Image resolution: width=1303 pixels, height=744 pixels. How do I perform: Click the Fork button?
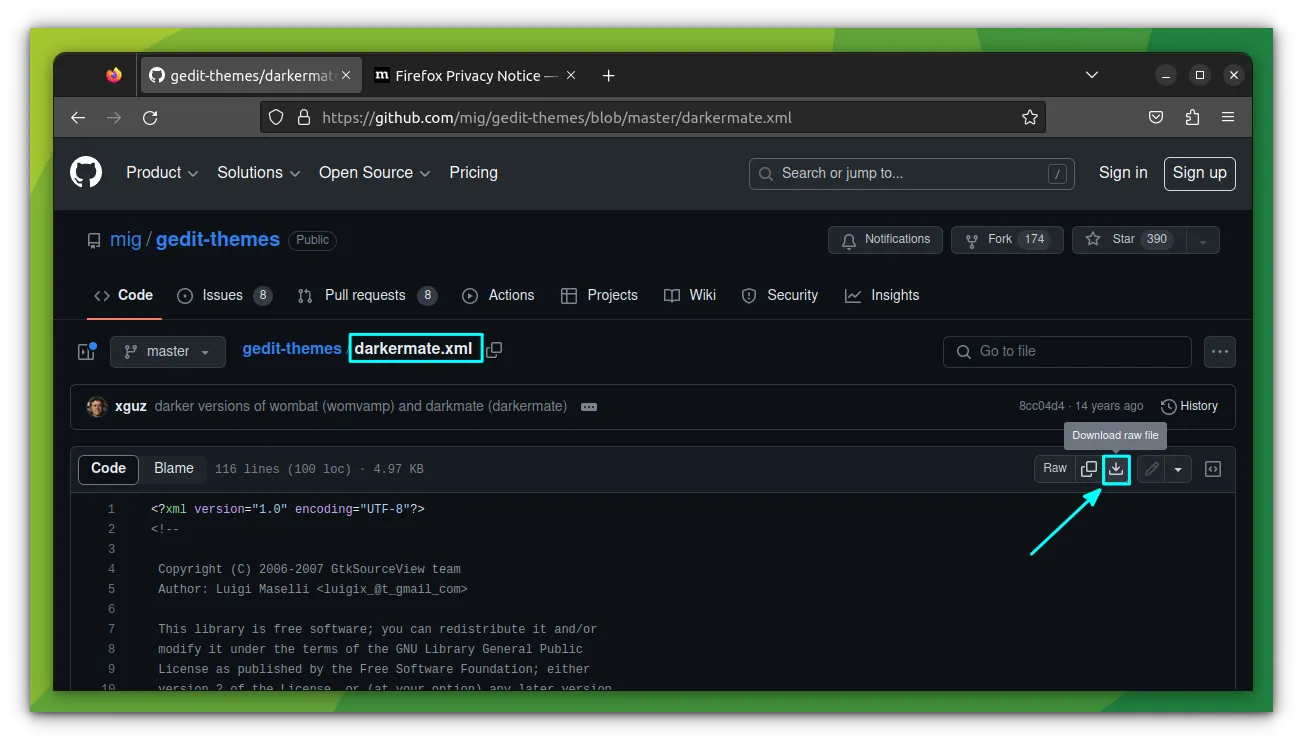(1006, 239)
